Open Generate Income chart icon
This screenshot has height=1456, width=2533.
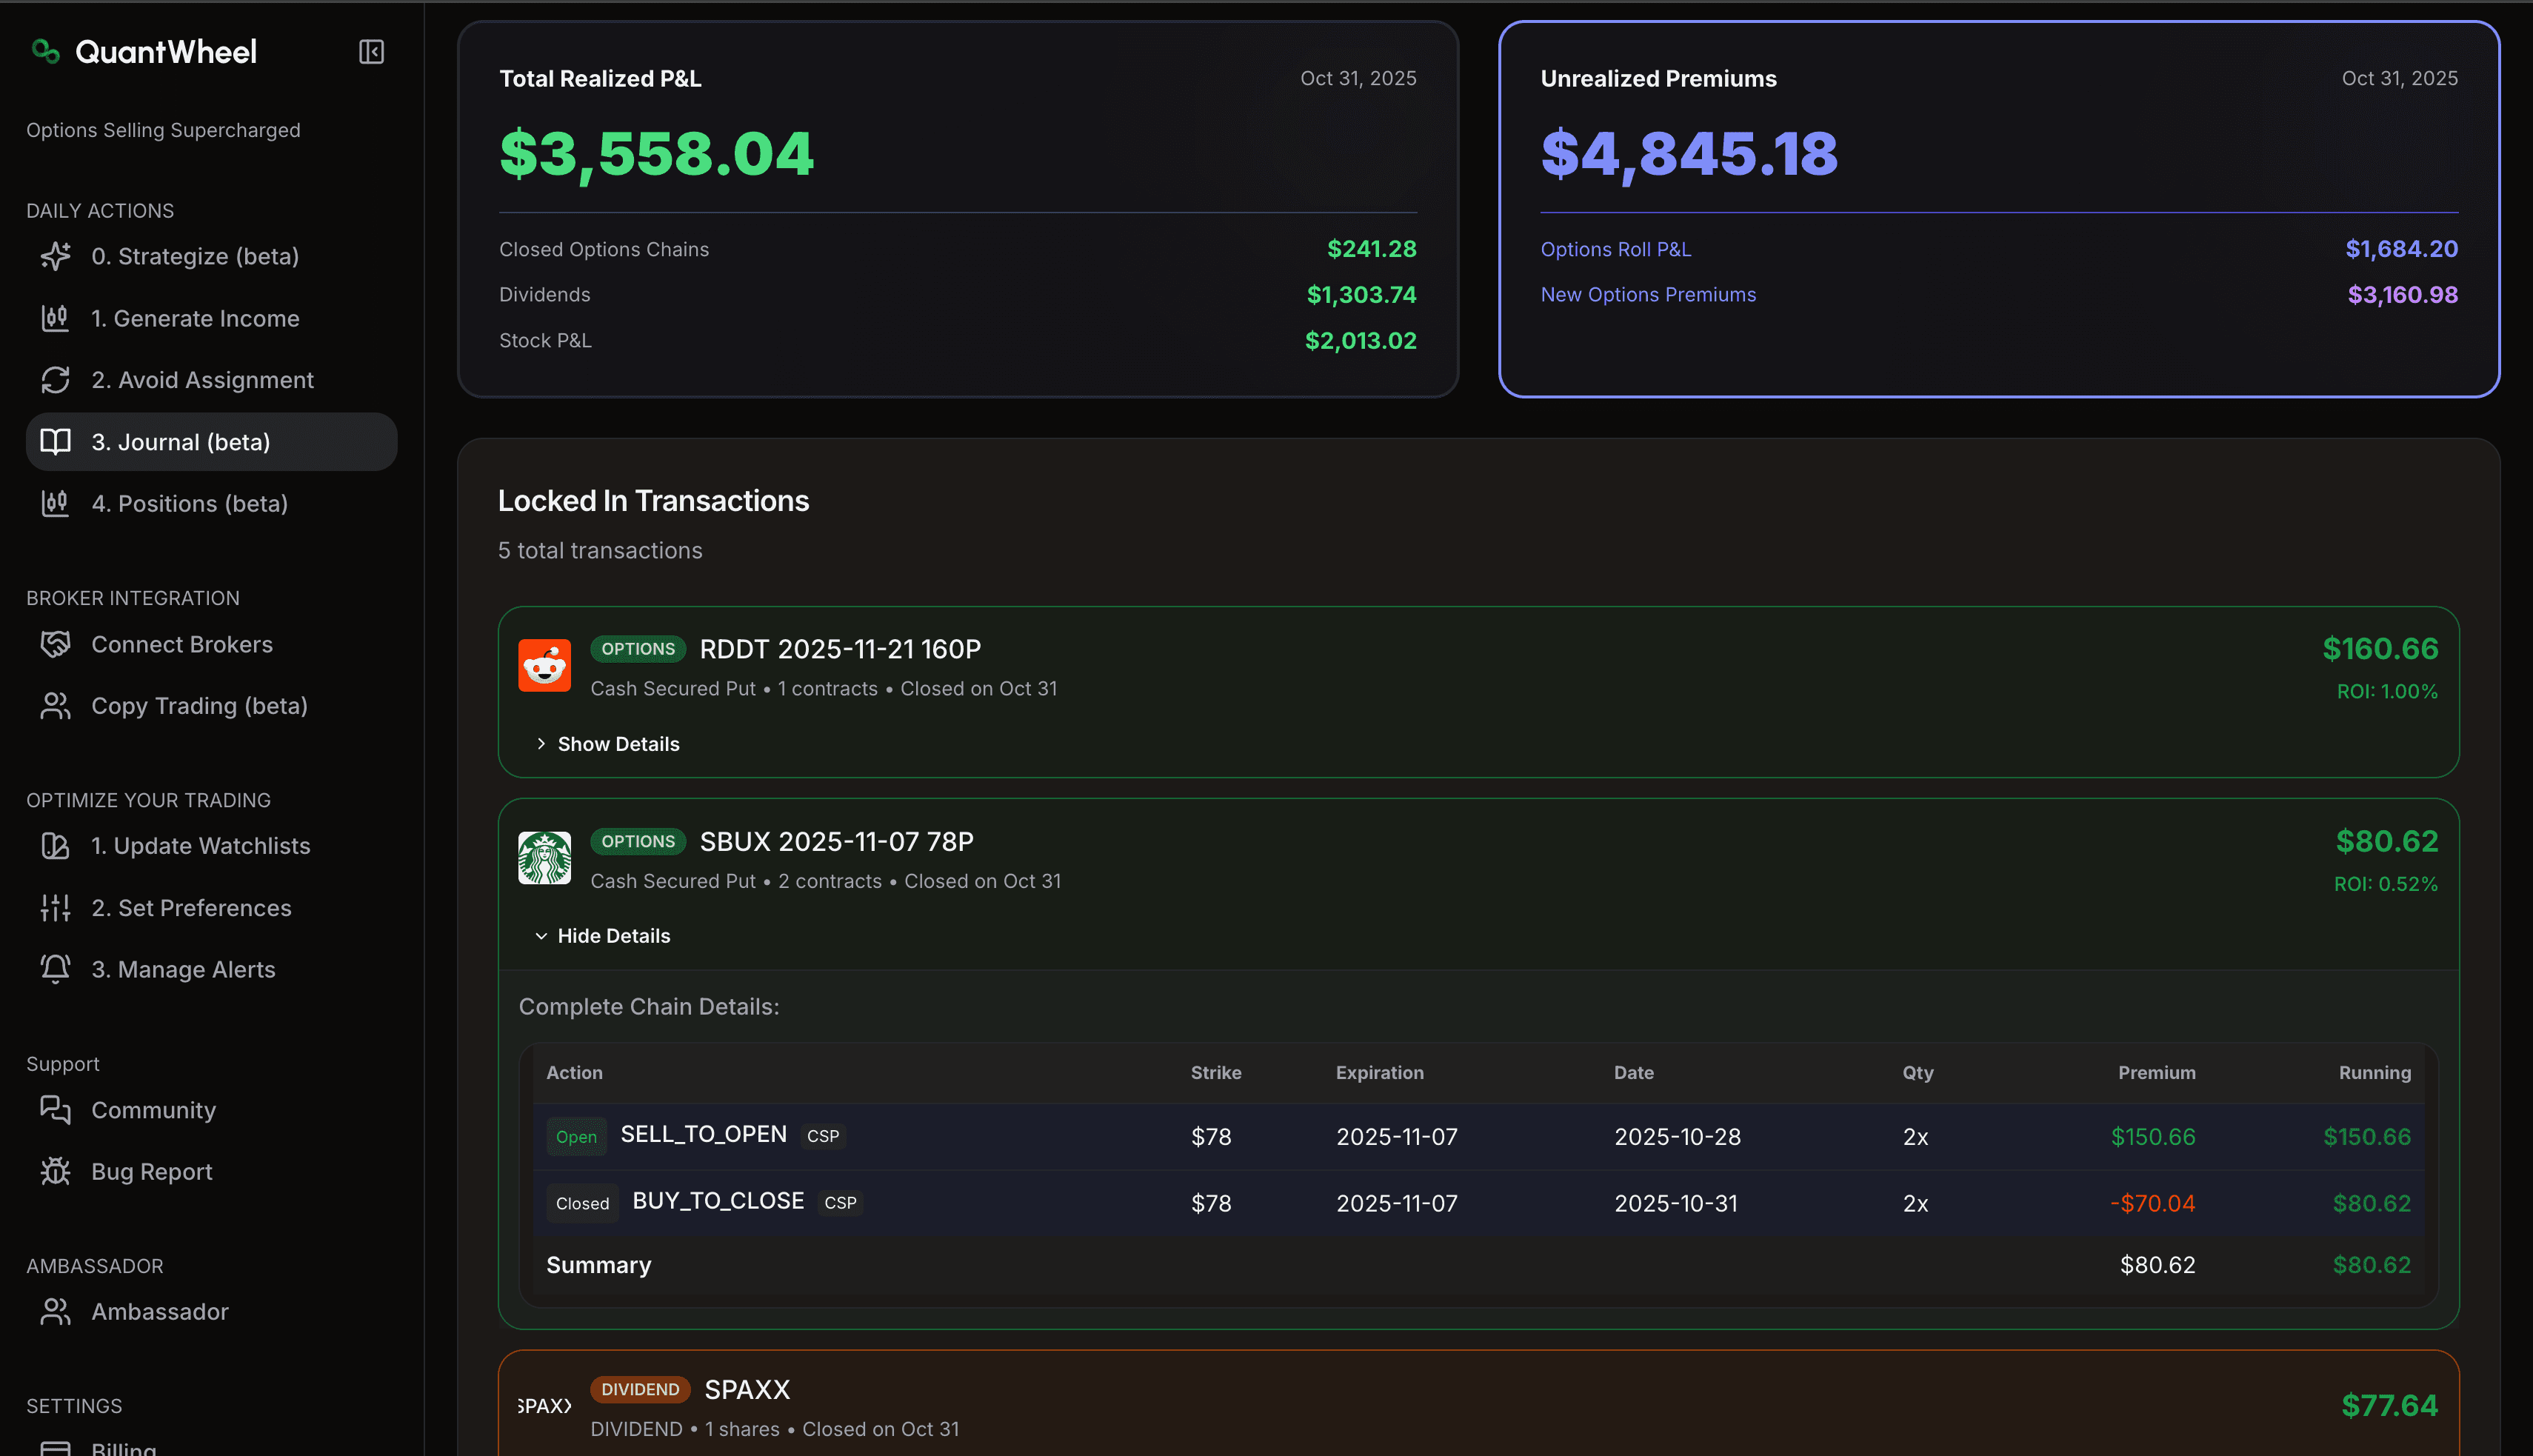pyautogui.click(x=55, y=318)
